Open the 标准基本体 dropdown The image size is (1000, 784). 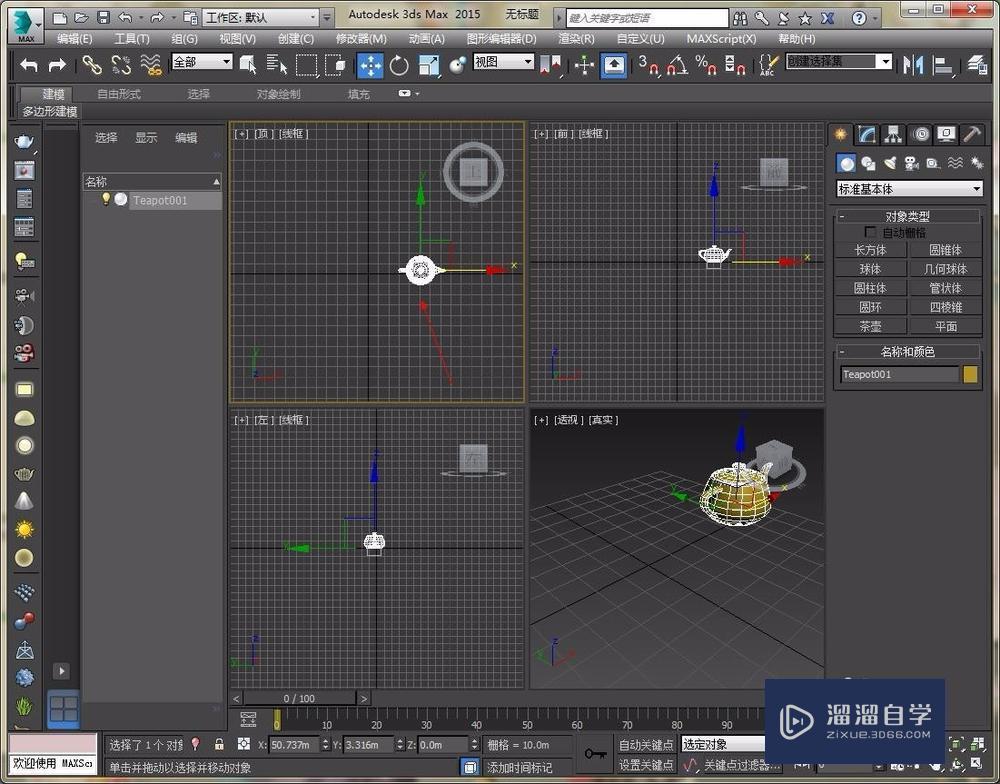[909, 189]
